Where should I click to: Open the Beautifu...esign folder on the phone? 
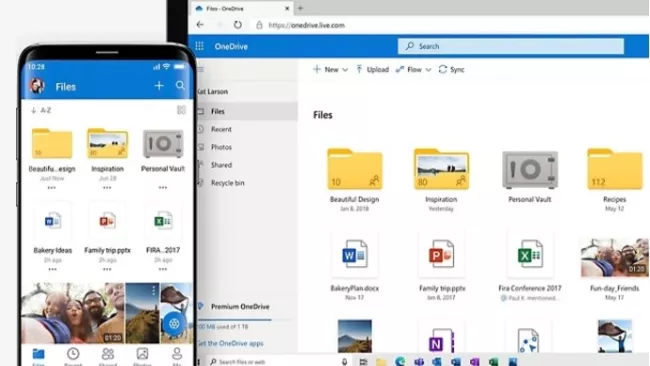52,143
